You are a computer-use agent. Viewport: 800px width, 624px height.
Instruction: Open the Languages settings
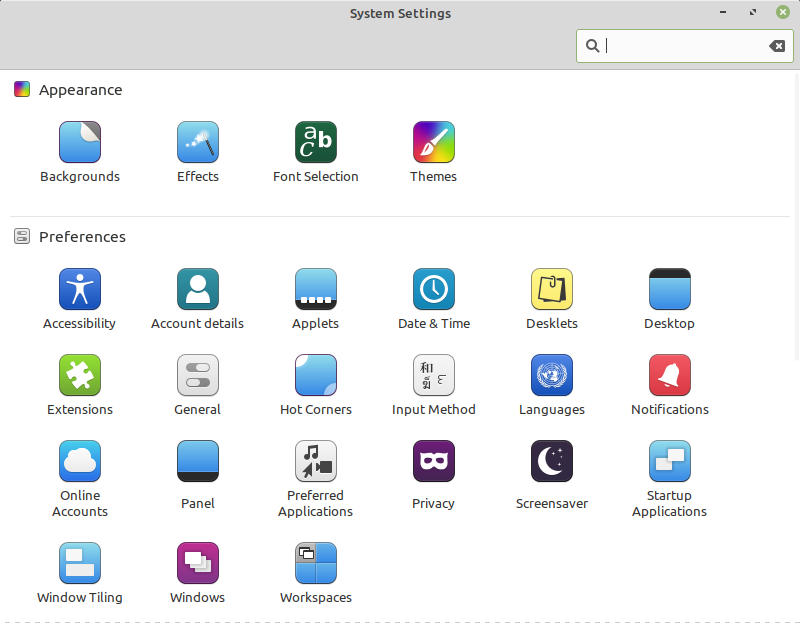click(552, 376)
